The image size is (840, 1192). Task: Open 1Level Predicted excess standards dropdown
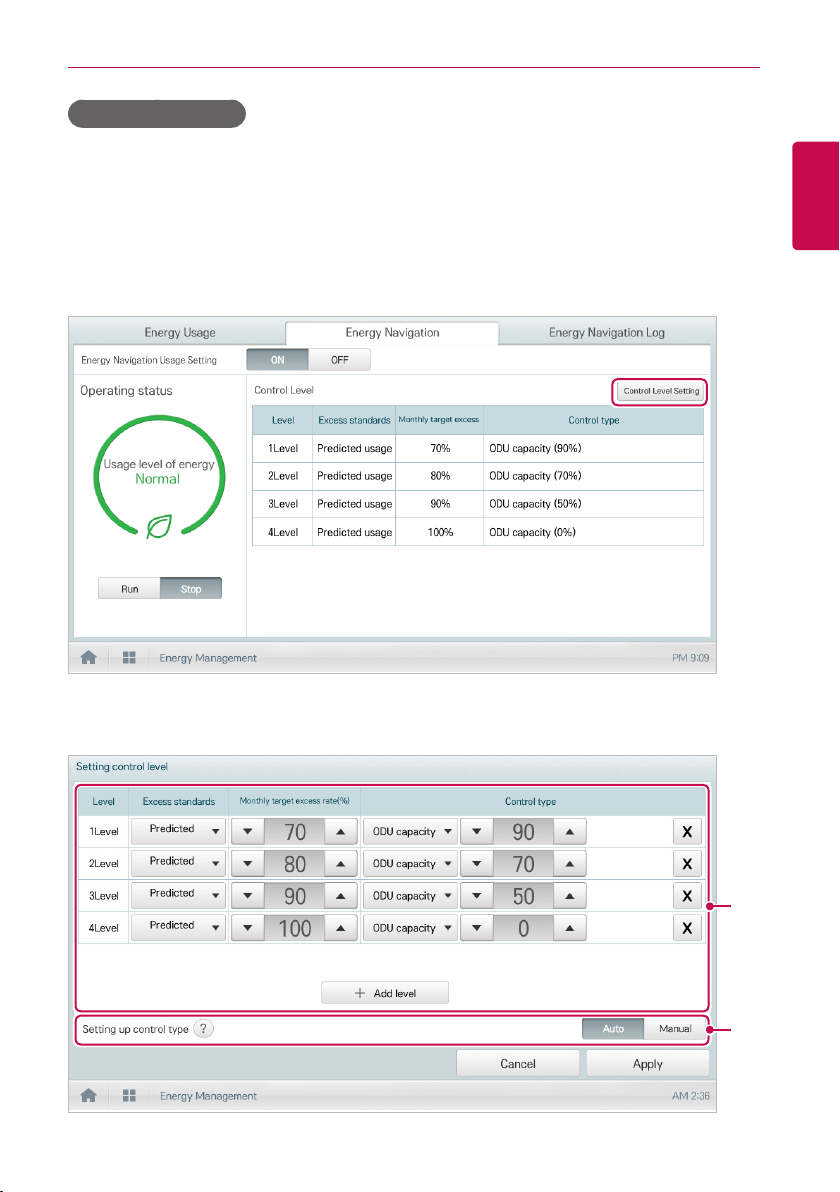(x=178, y=831)
